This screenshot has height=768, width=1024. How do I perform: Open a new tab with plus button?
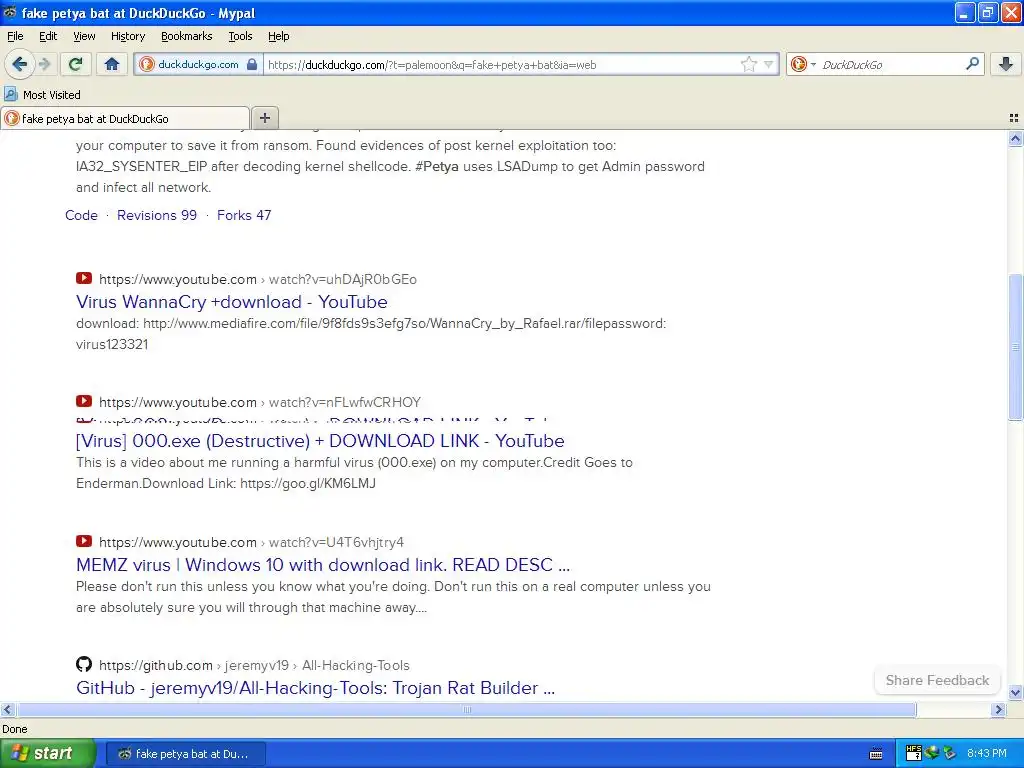[264, 118]
